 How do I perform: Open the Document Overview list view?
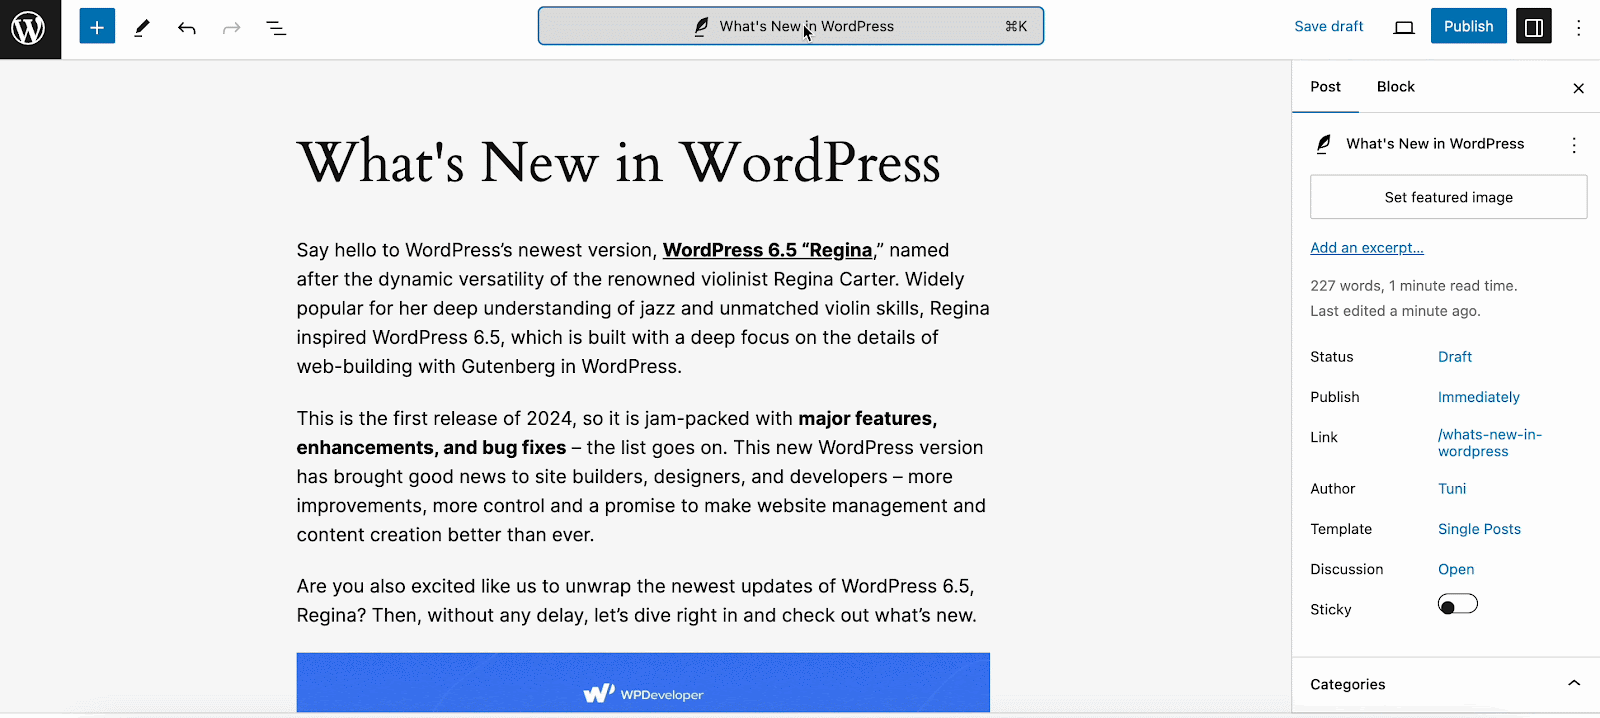277,27
